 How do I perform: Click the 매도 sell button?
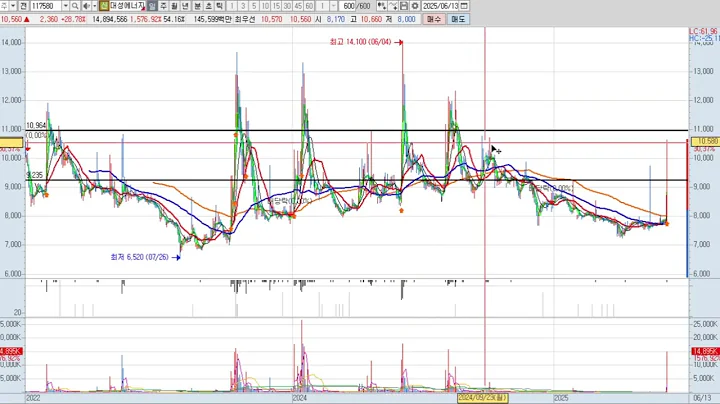(x=458, y=19)
